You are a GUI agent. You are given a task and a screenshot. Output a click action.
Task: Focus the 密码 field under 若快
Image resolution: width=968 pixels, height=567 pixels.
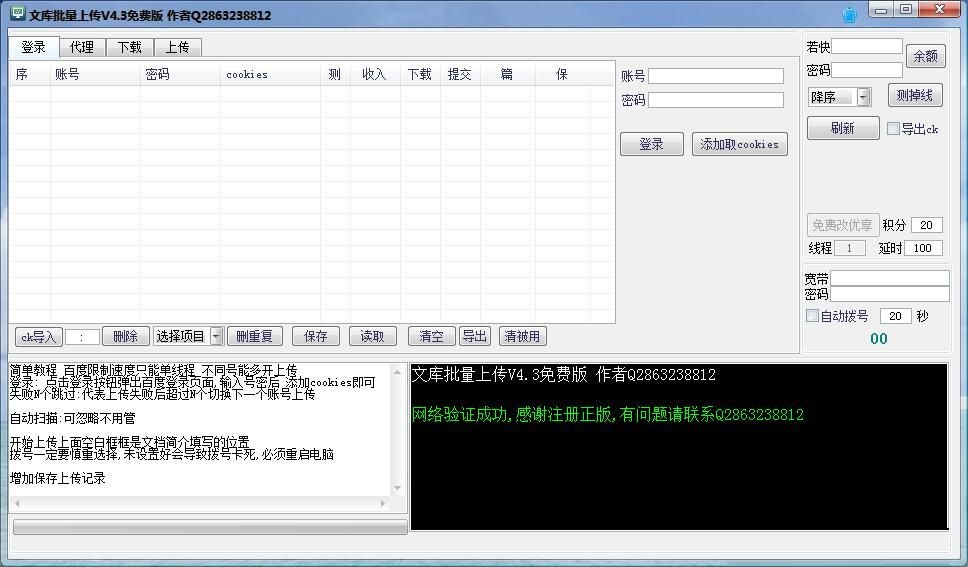[x=867, y=70]
